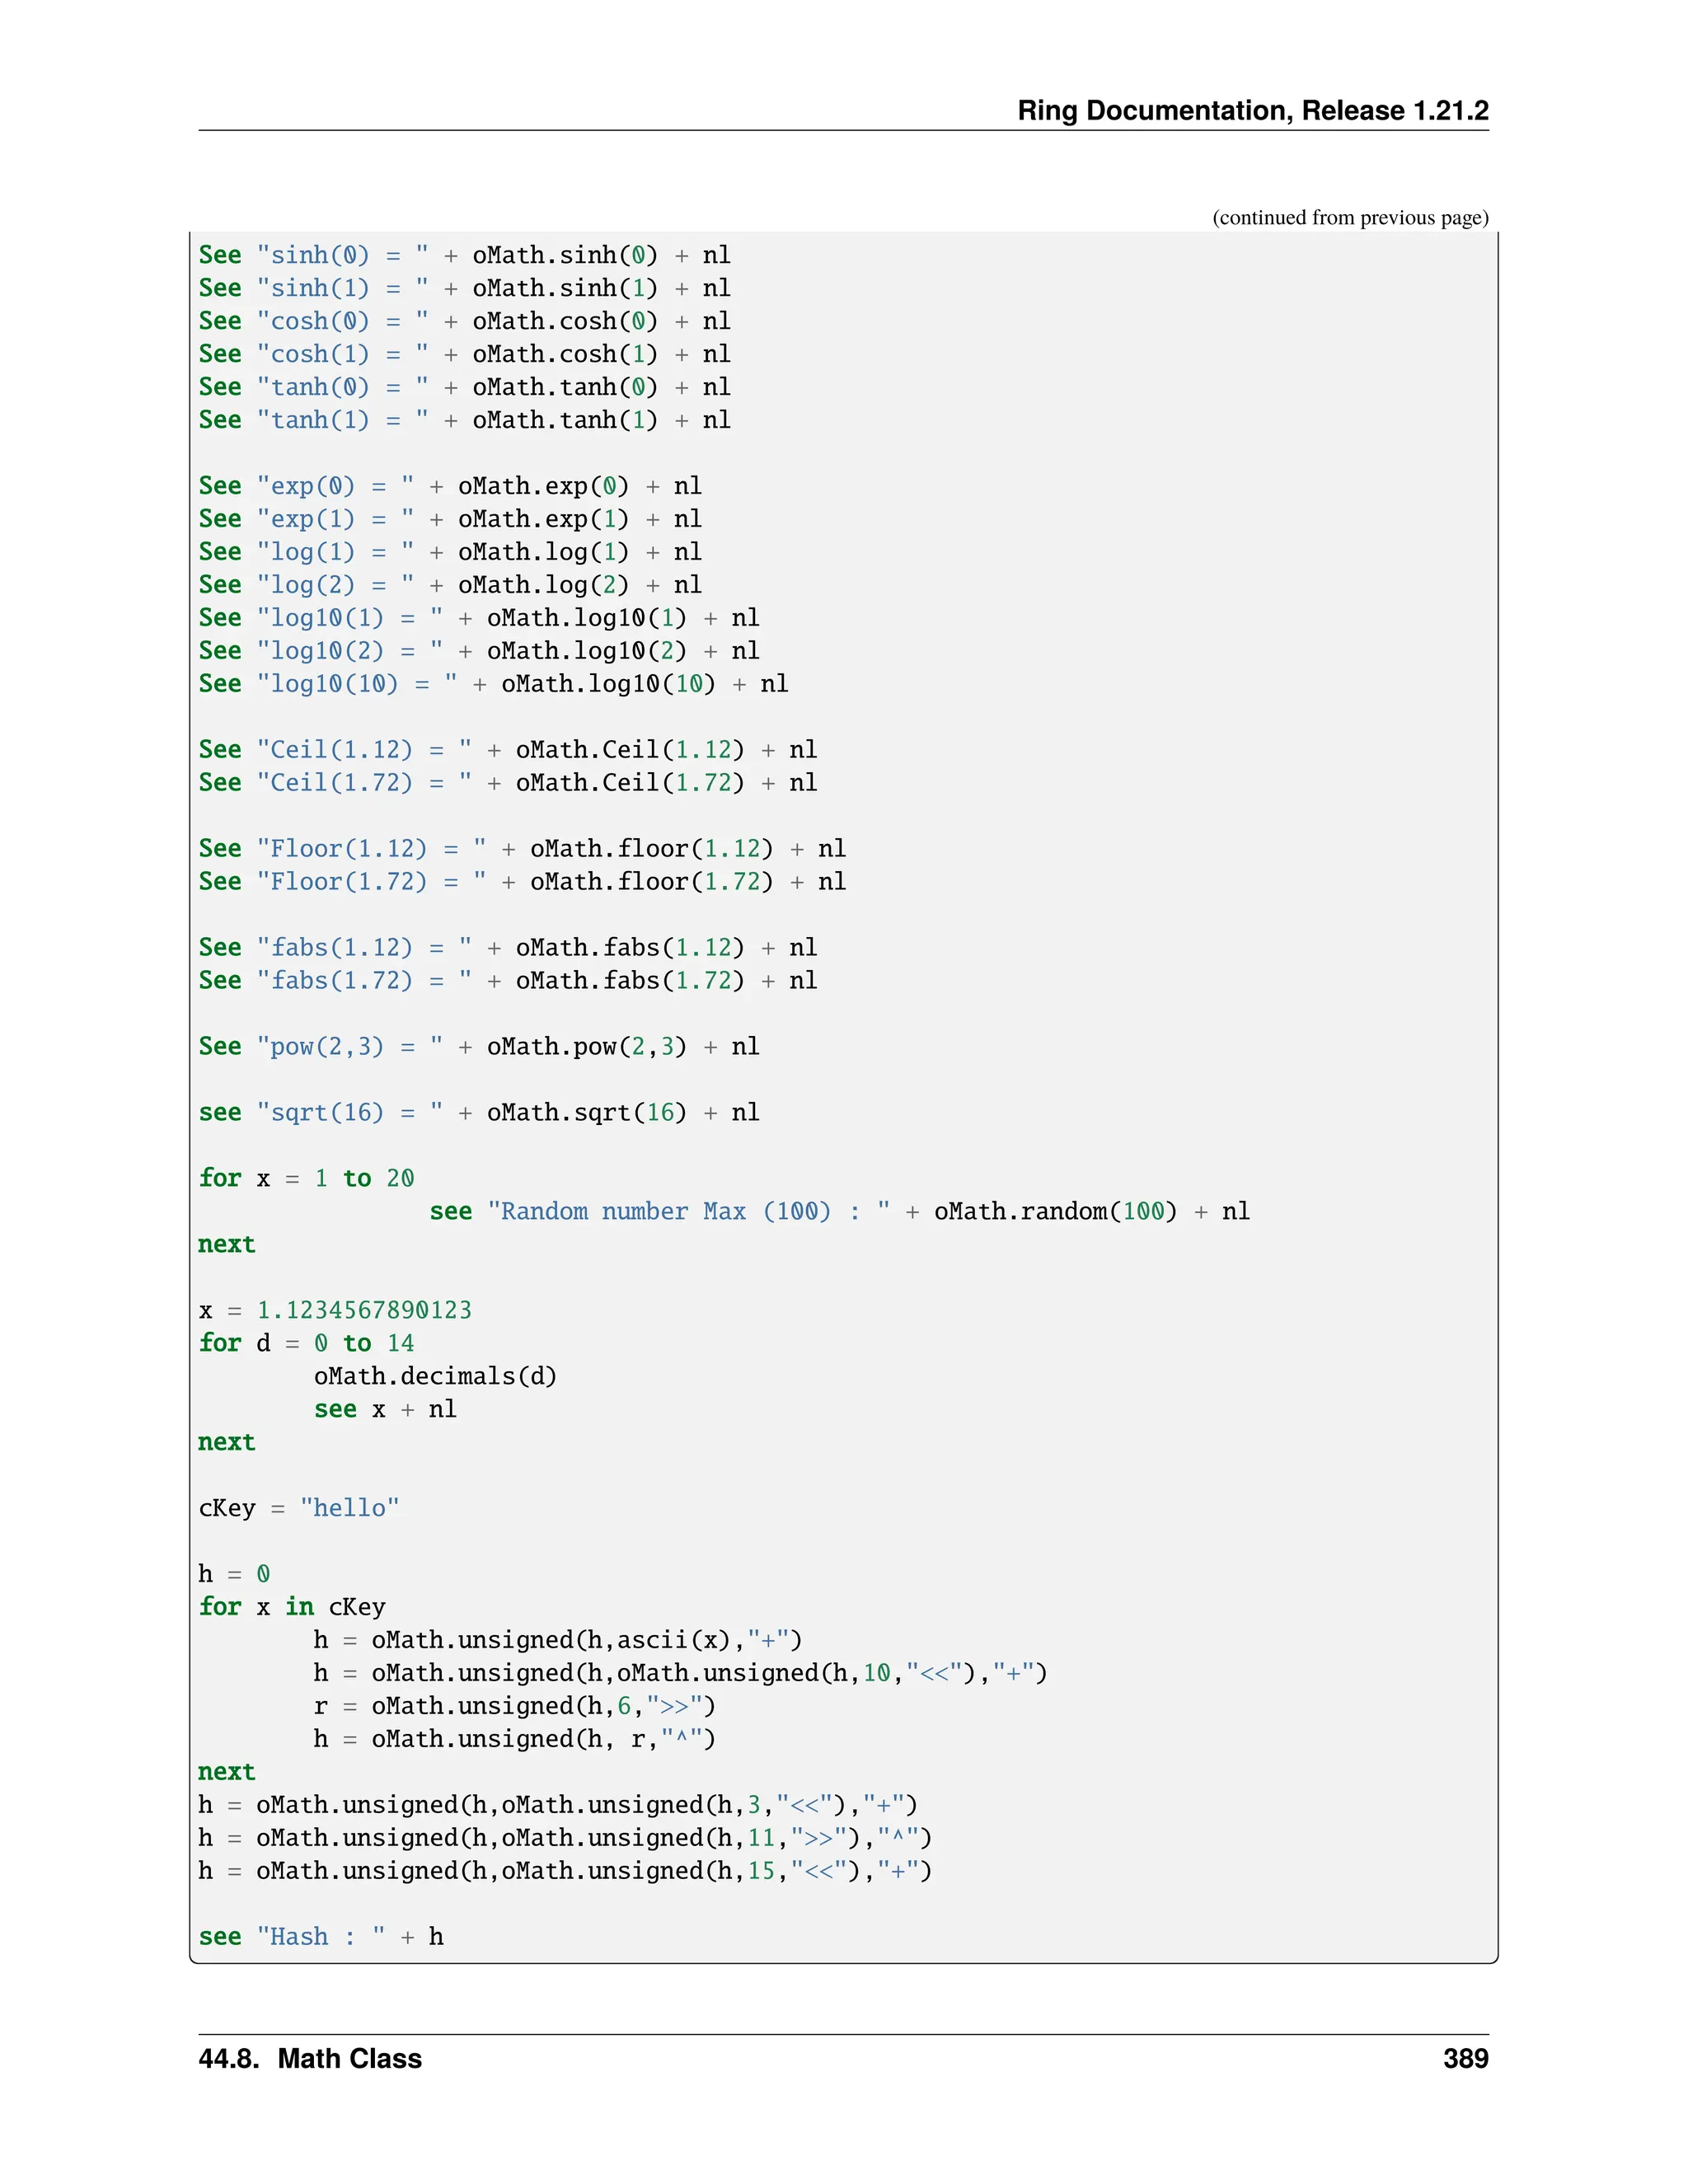The height and width of the screenshot is (2184, 1688).
Task: Click the Ceil(1.72) code line
Action: click(507, 782)
